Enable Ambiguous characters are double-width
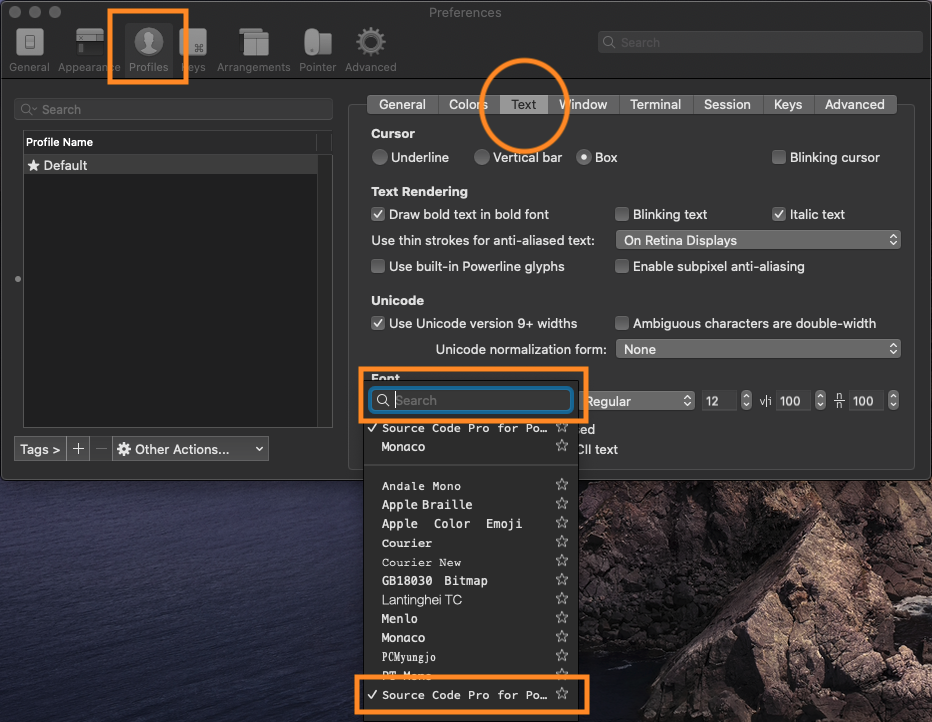The height and width of the screenshot is (722, 932). 622,323
